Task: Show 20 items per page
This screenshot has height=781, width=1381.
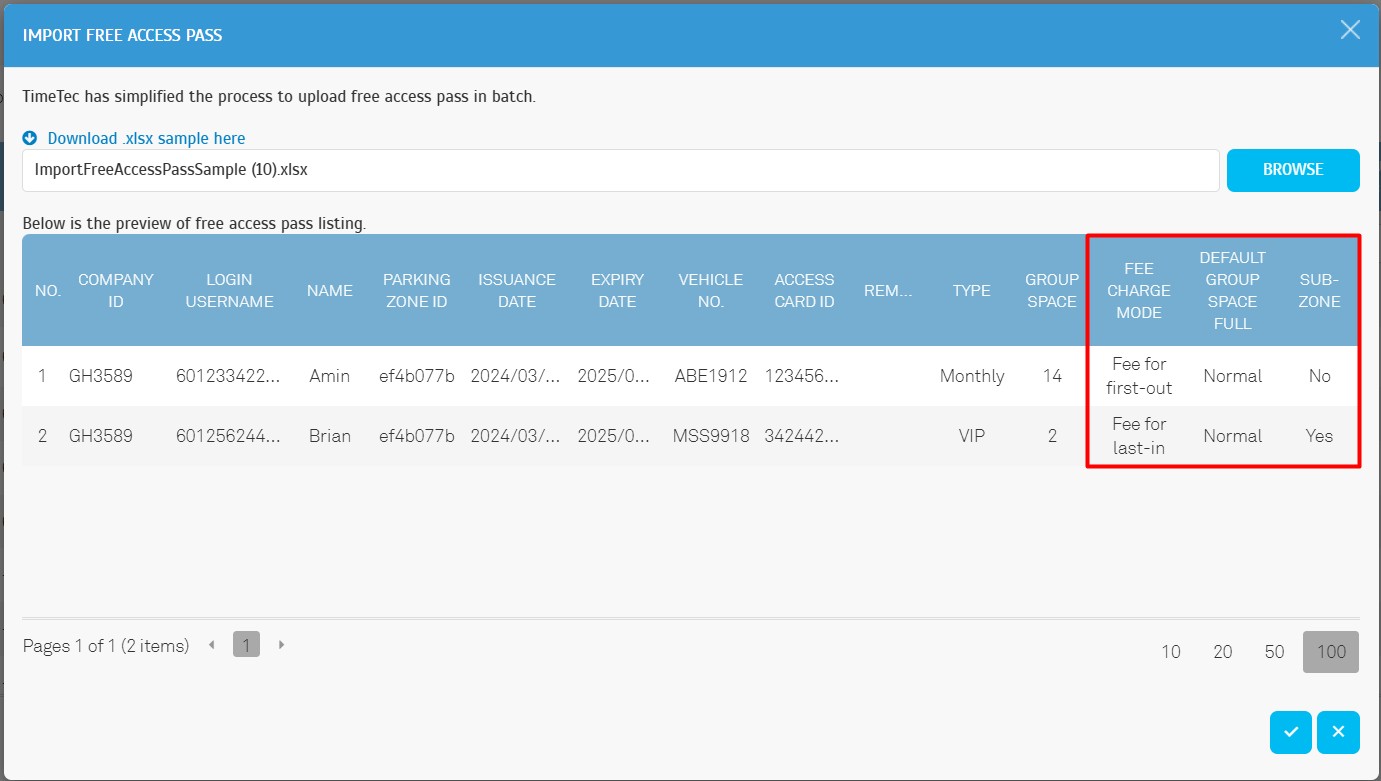Action: click(1222, 652)
